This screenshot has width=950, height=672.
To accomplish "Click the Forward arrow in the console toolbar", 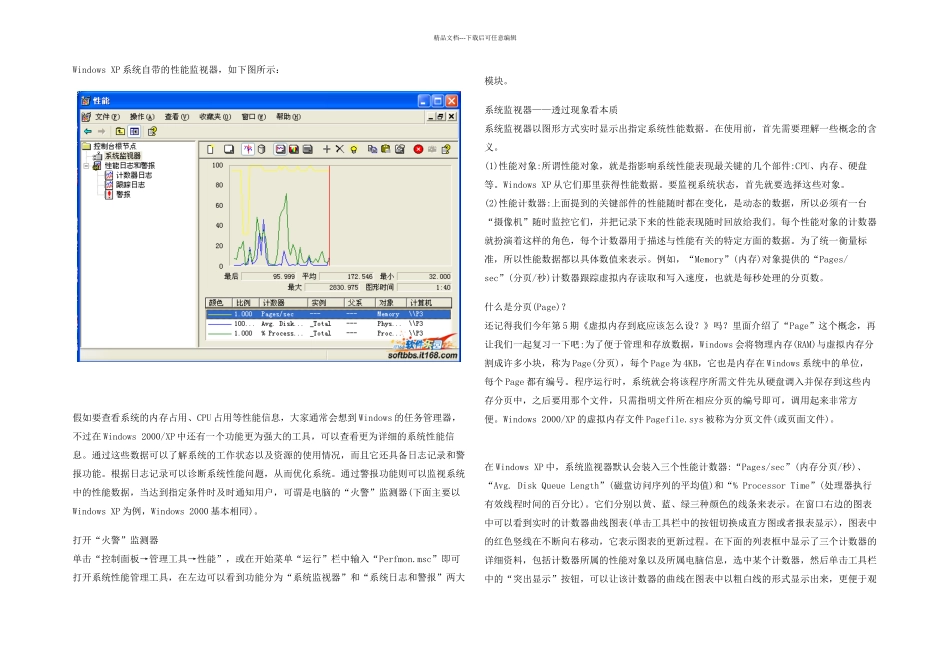I will click(x=101, y=131).
